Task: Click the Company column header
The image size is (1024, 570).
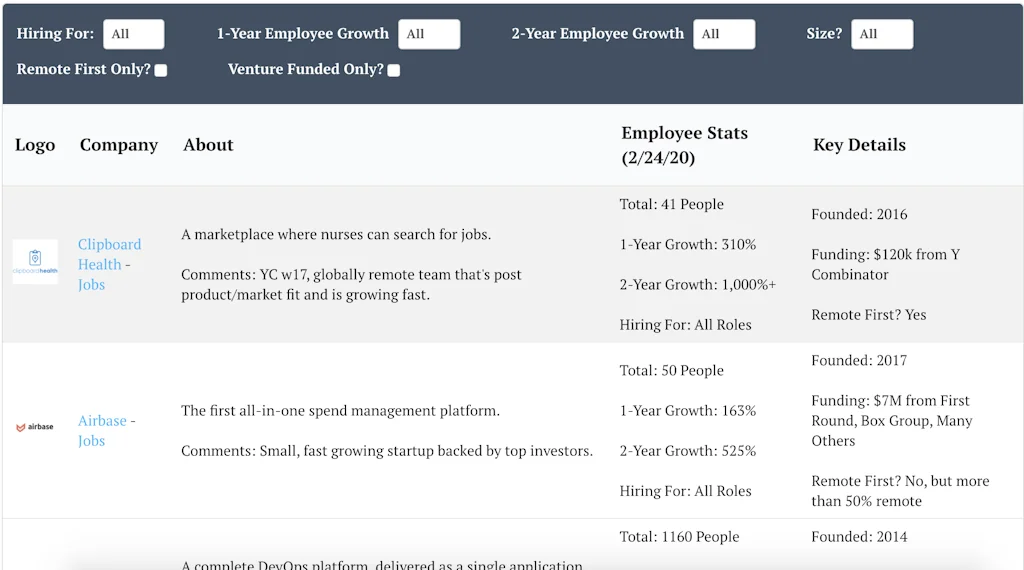Action: [x=119, y=145]
